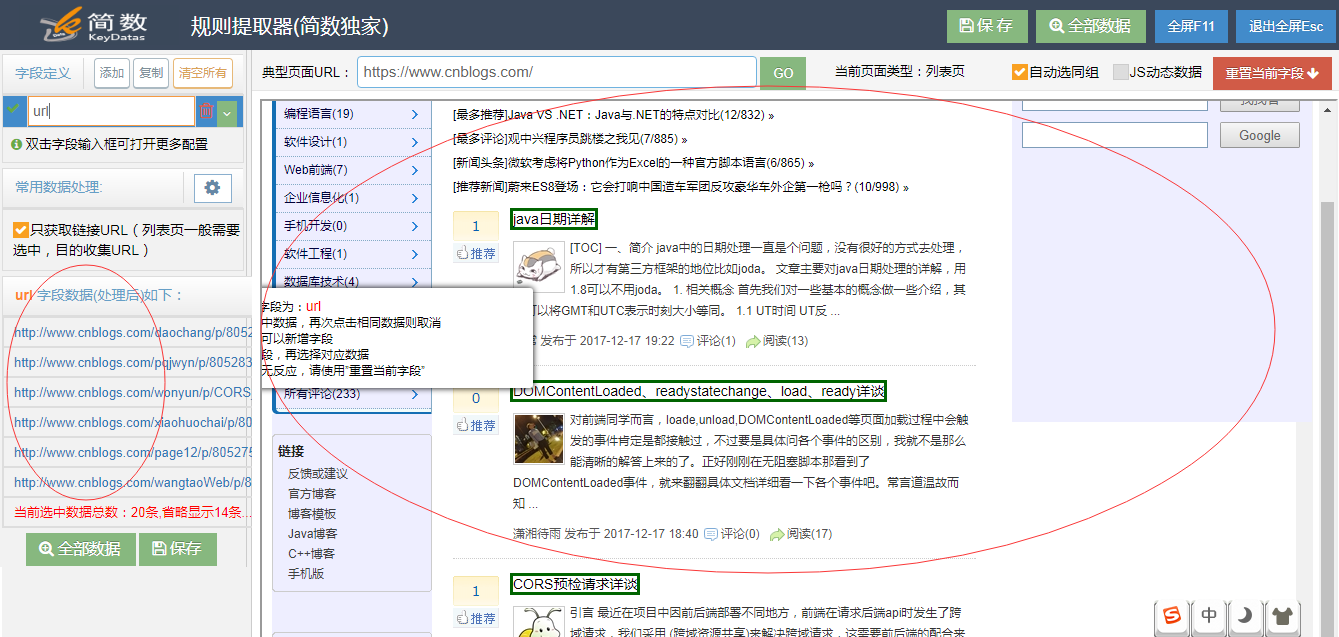Click the 阅读(17) read count link
Viewport: 1339px width, 637px height.
click(801, 534)
